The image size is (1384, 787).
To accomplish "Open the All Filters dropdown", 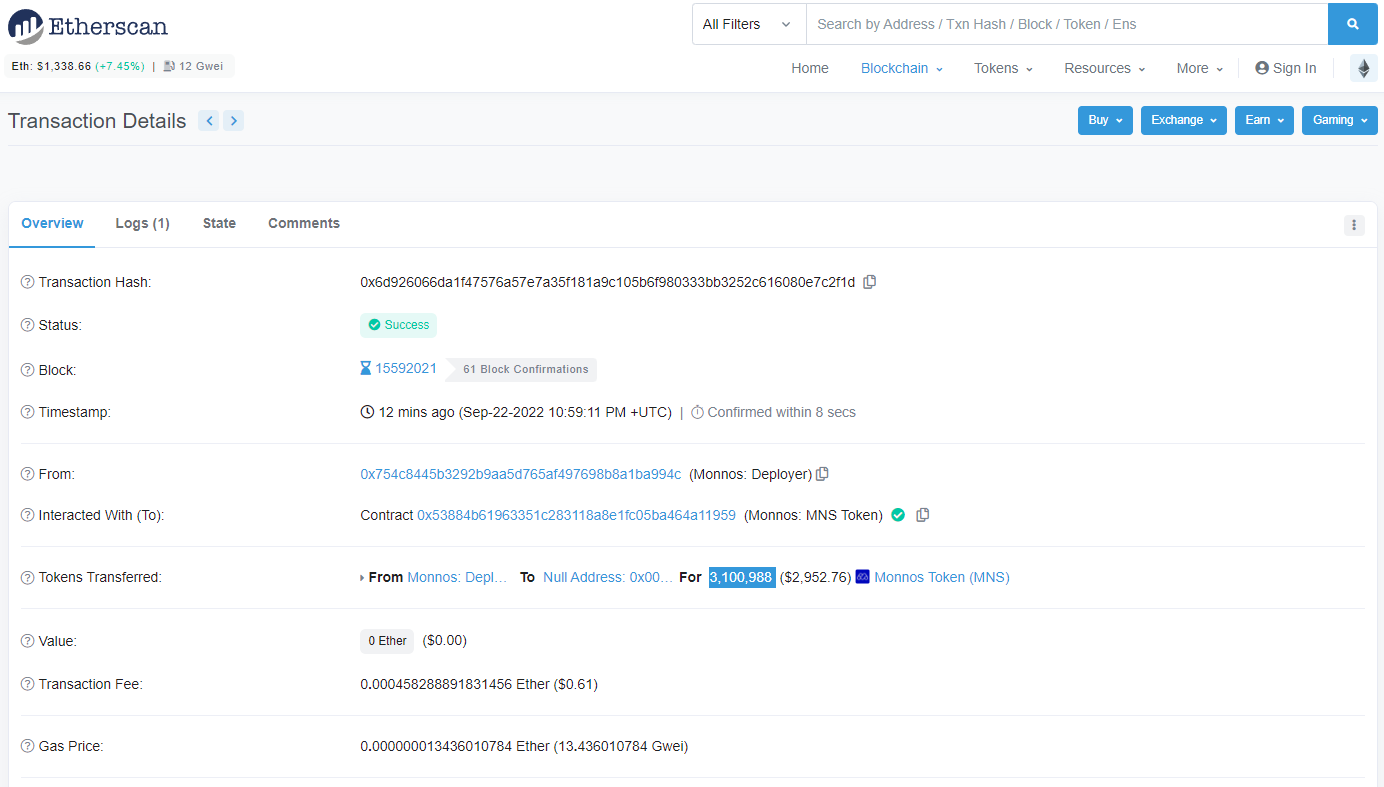I will point(749,24).
